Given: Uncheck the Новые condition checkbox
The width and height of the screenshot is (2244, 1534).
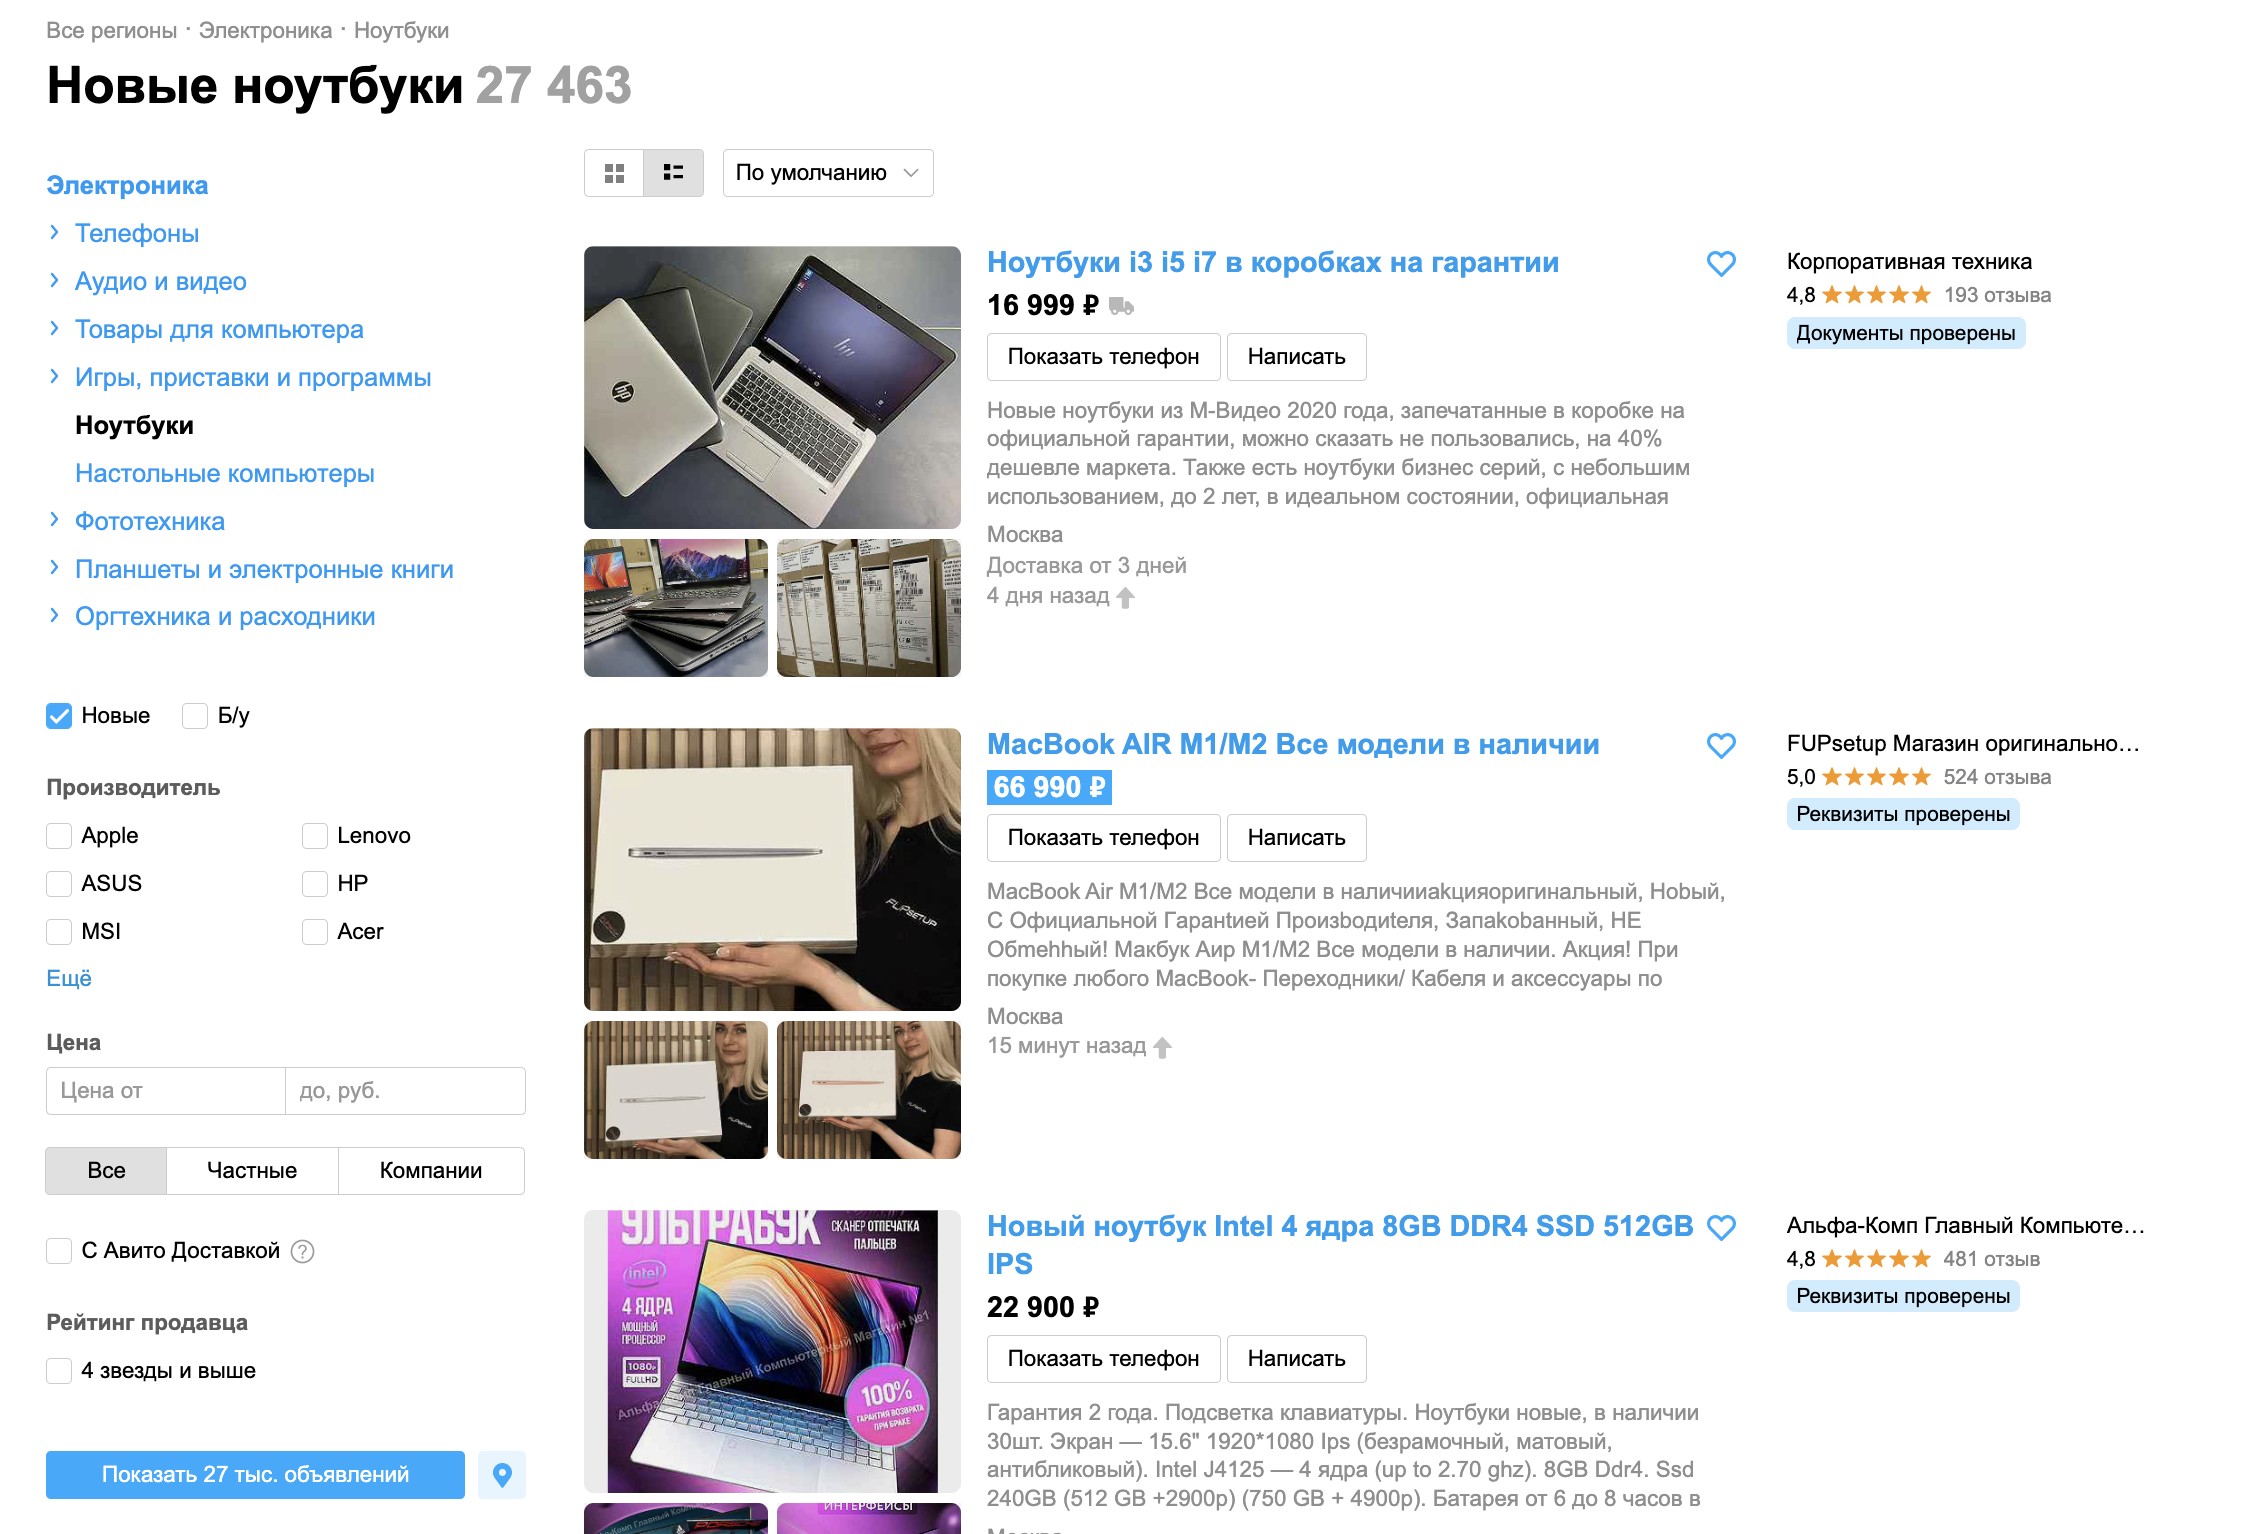Looking at the screenshot, I should click(x=59, y=716).
